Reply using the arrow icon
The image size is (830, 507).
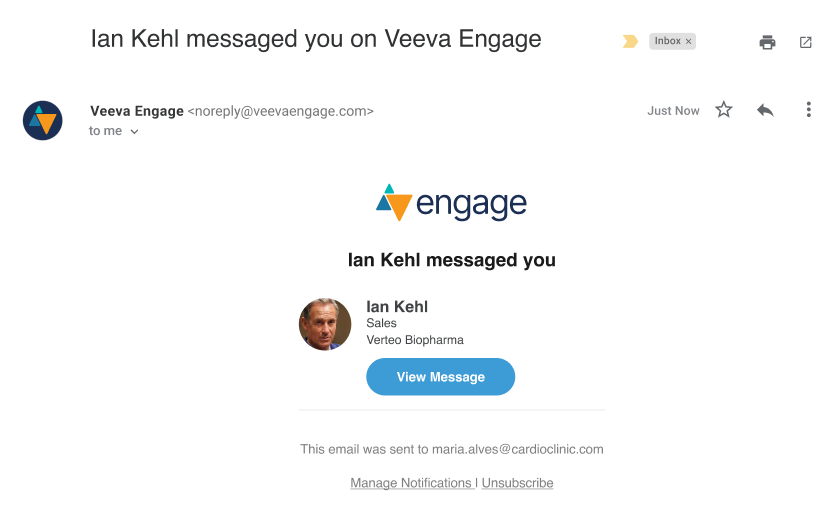(765, 110)
